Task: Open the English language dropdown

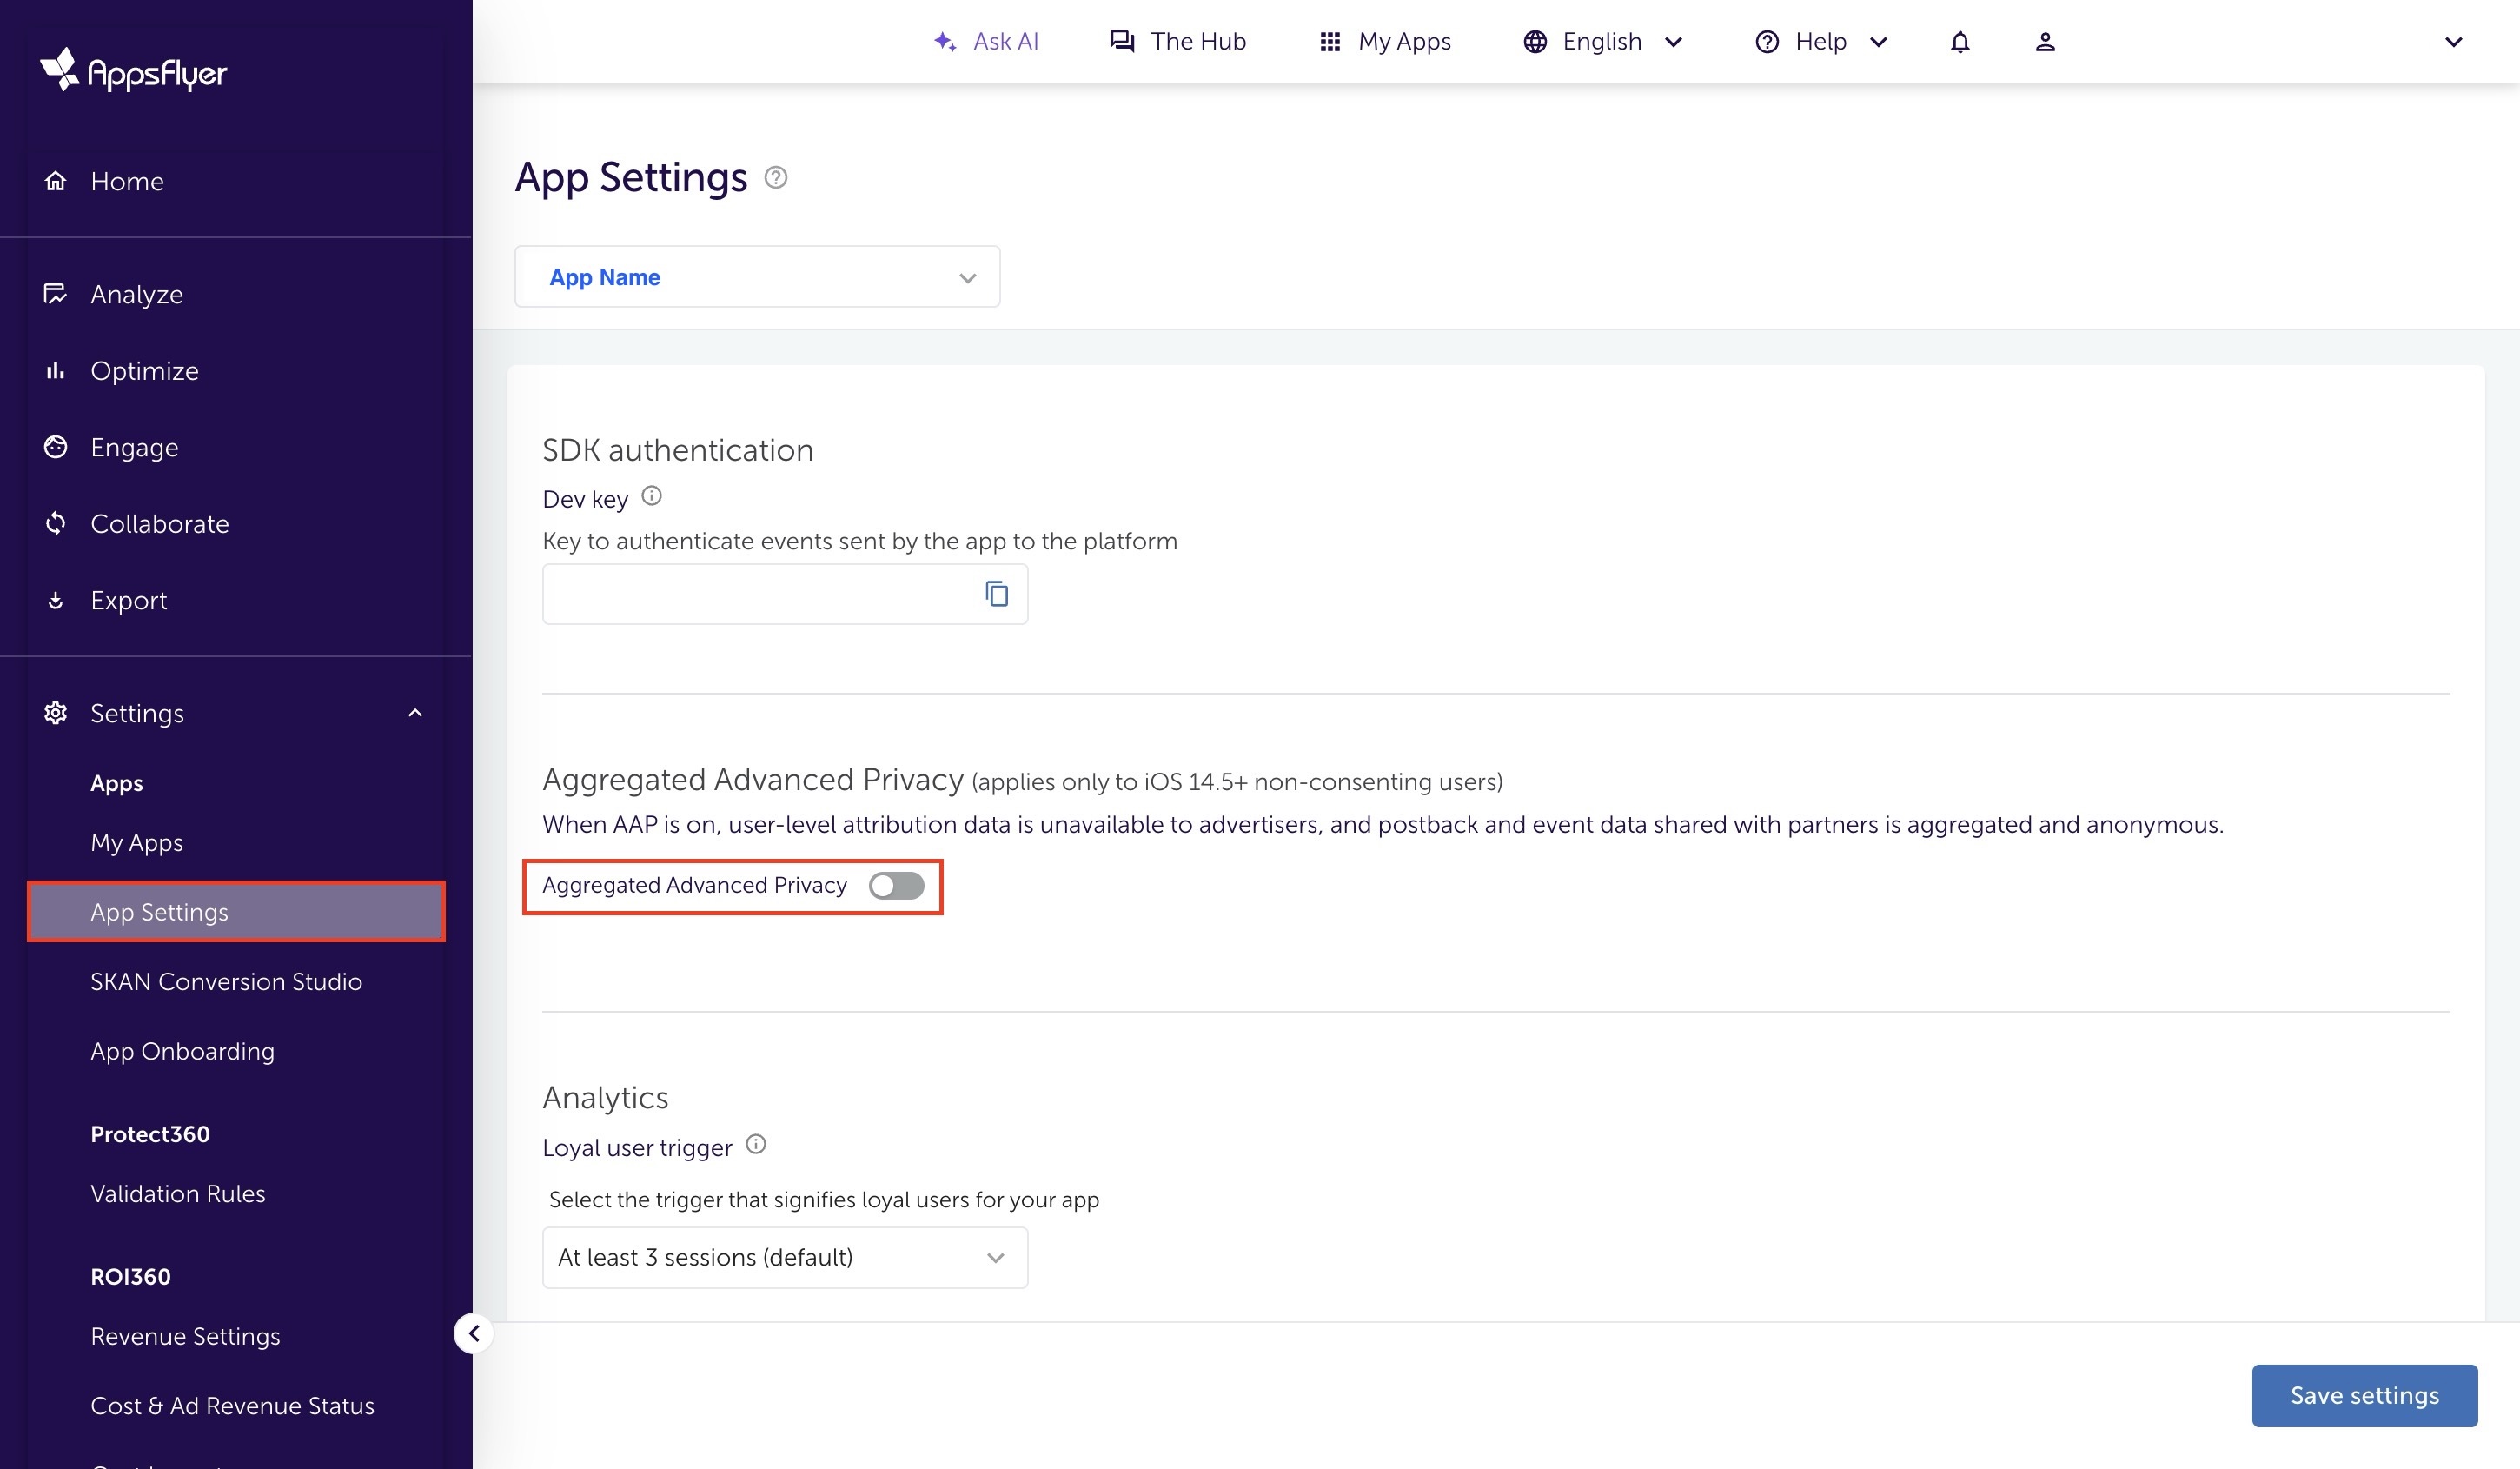Action: coord(1603,42)
